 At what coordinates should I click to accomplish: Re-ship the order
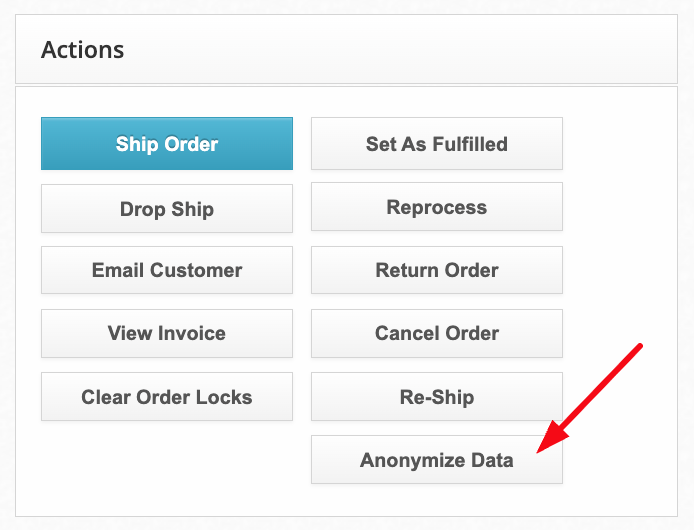pos(437,397)
